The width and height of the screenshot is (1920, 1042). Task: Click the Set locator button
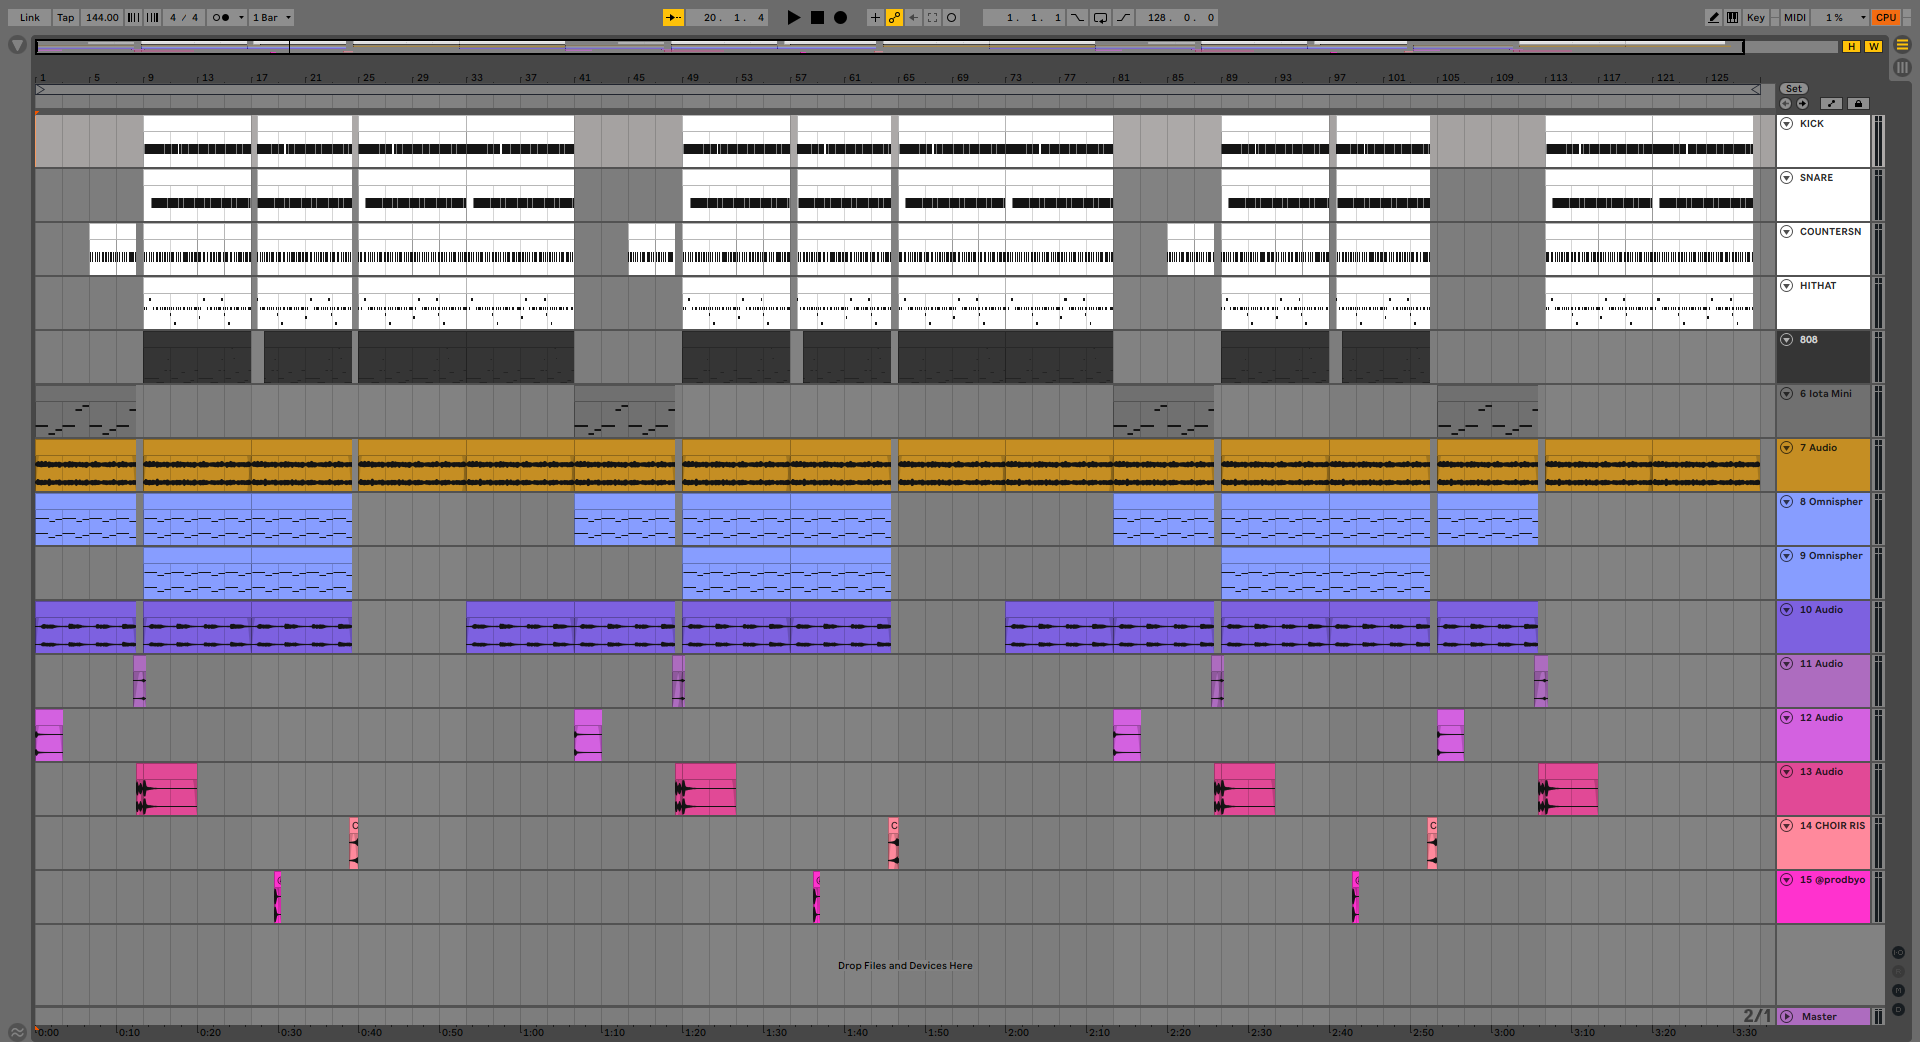pos(1794,89)
